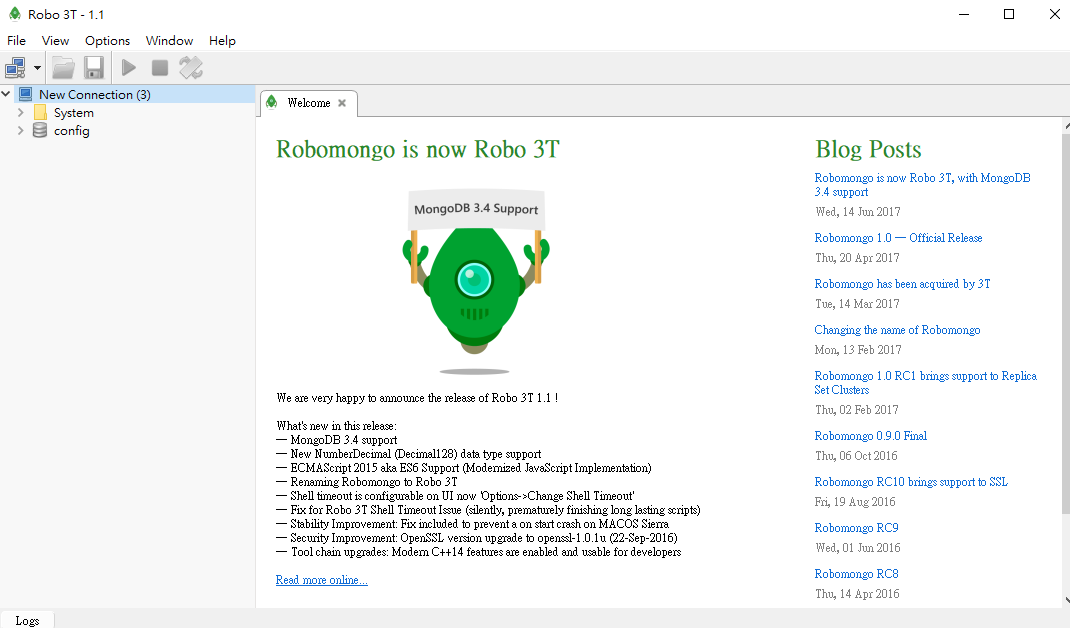Click the Execute play toolbar icon

[x=128, y=68]
